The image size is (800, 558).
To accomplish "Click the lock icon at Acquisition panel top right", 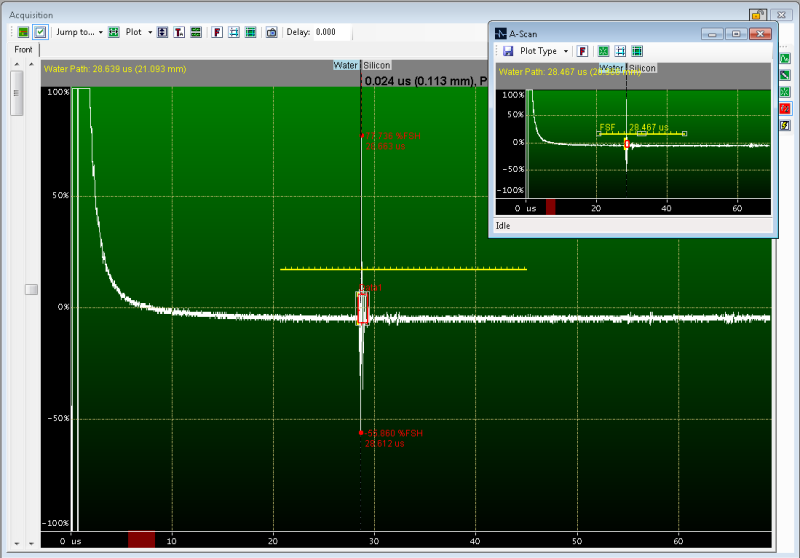I will [758, 15].
